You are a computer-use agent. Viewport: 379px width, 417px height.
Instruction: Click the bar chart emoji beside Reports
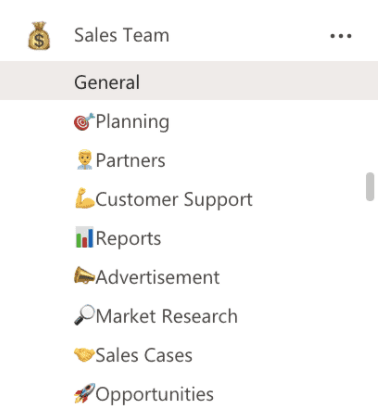[85, 238]
